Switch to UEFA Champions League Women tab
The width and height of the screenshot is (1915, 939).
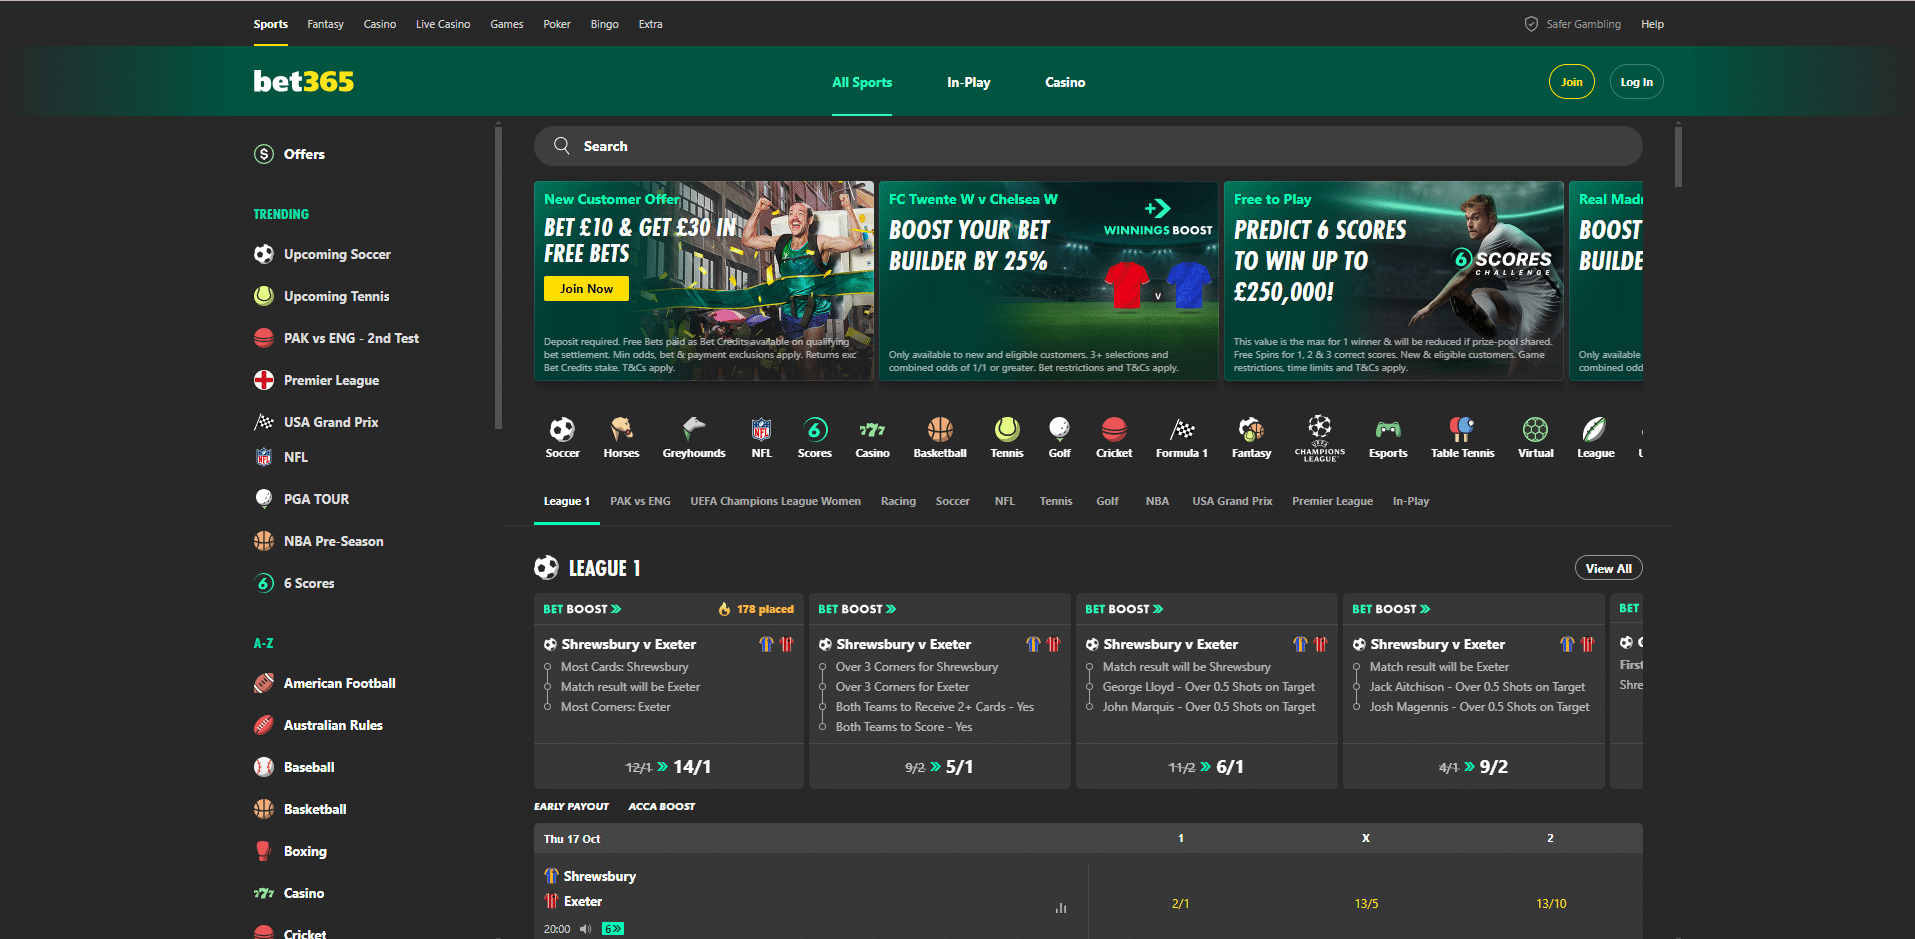tap(775, 501)
